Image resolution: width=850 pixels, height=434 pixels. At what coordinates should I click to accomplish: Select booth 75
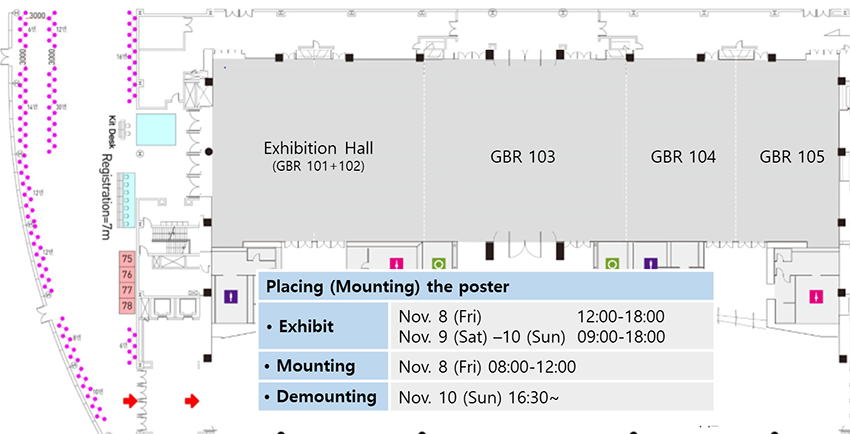(127, 259)
